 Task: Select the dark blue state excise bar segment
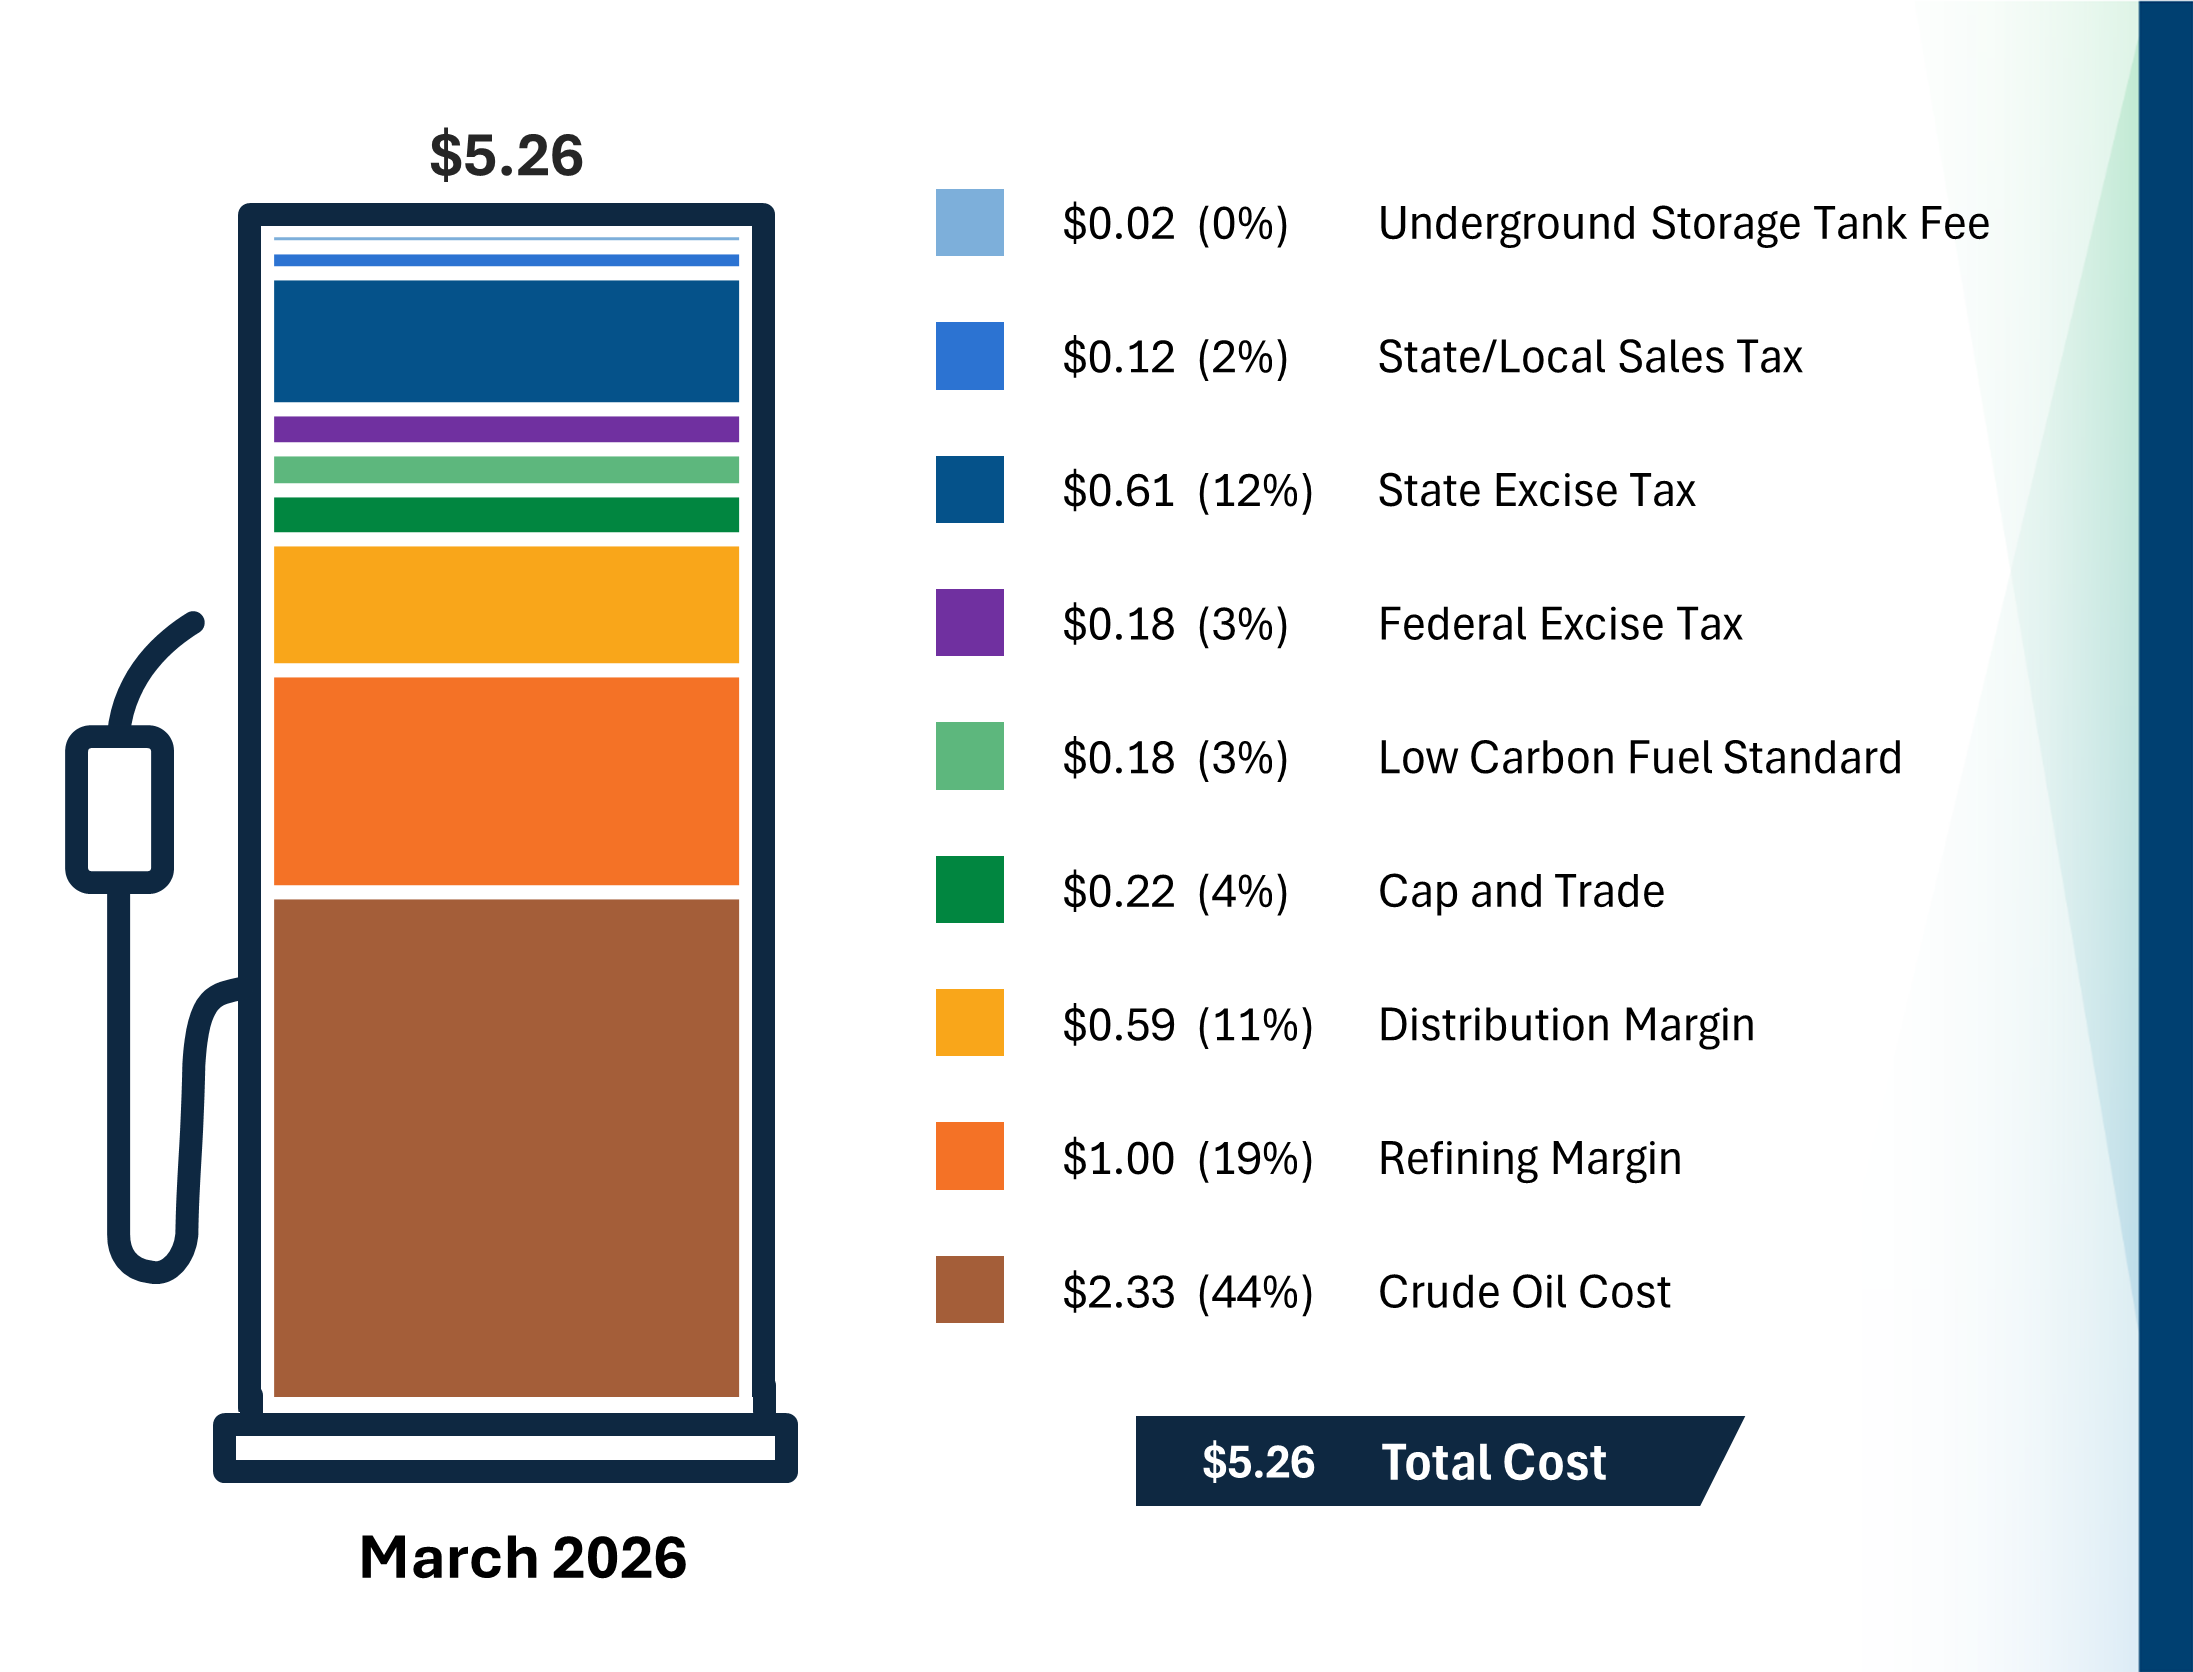506,341
